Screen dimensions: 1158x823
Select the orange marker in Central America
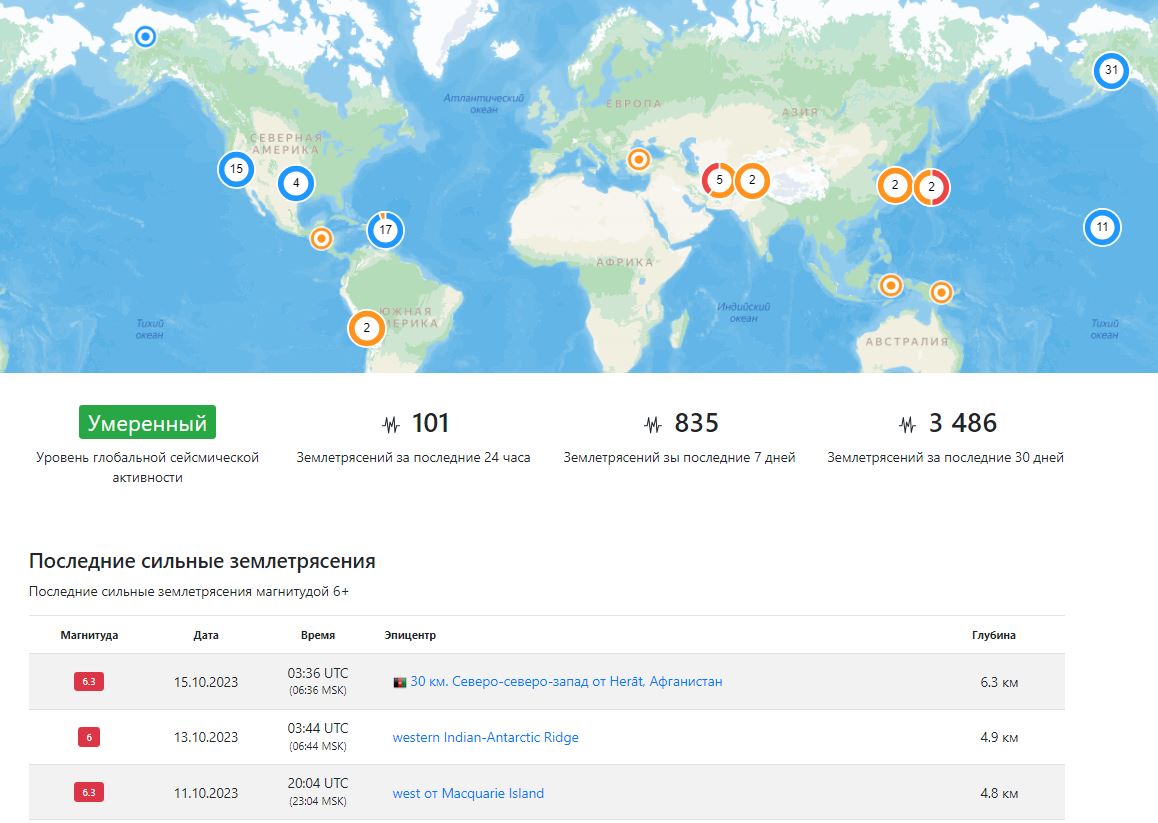(321, 239)
